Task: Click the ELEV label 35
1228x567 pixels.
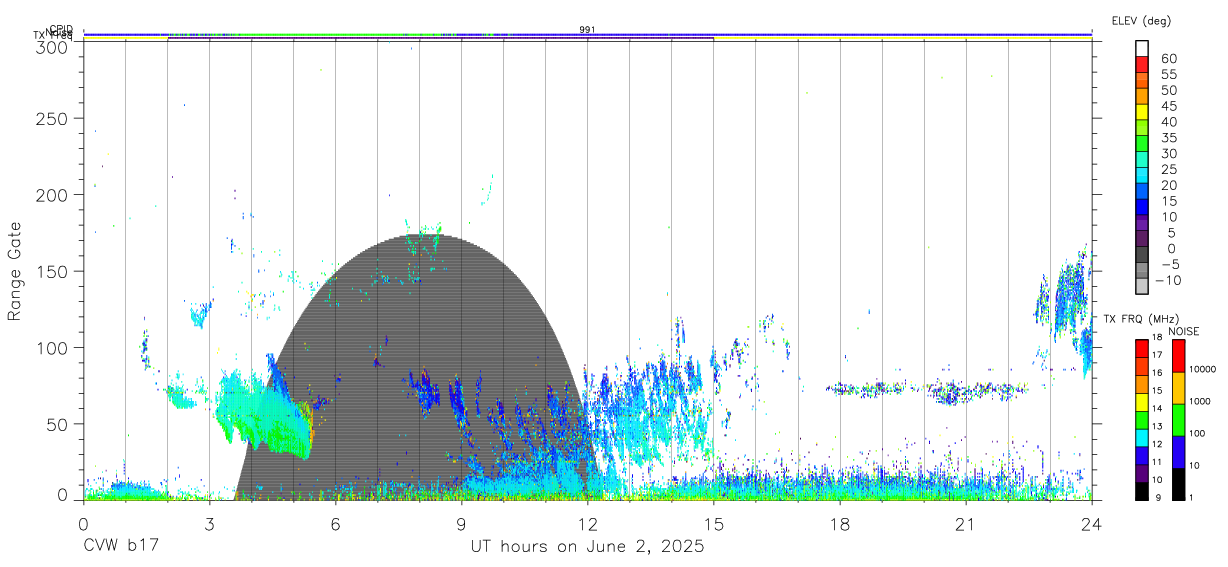Action: pos(1168,138)
